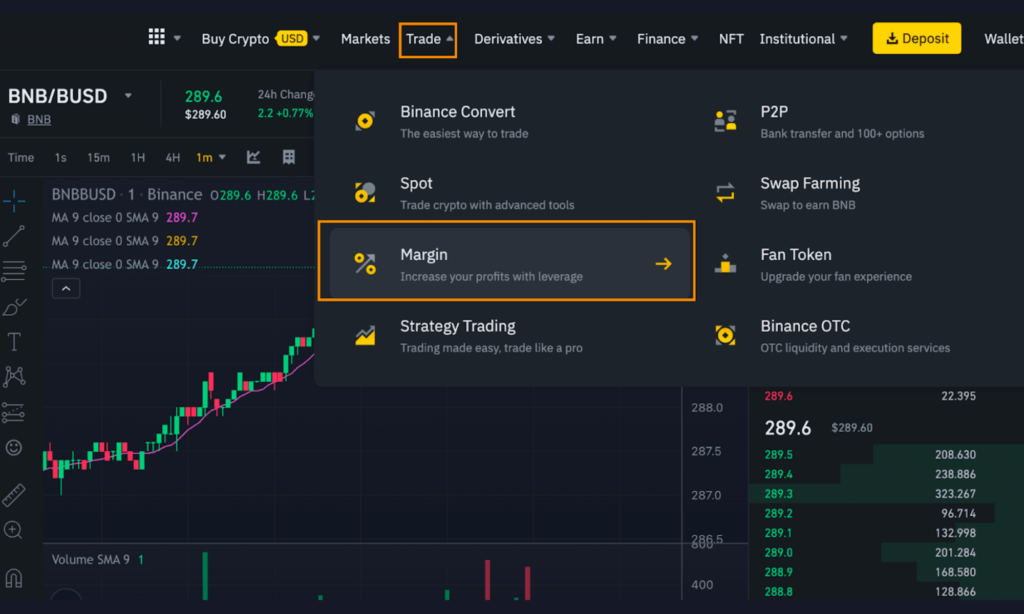Select the crosshair cursor tool
The height and width of the screenshot is (614, 1024).
13,200
